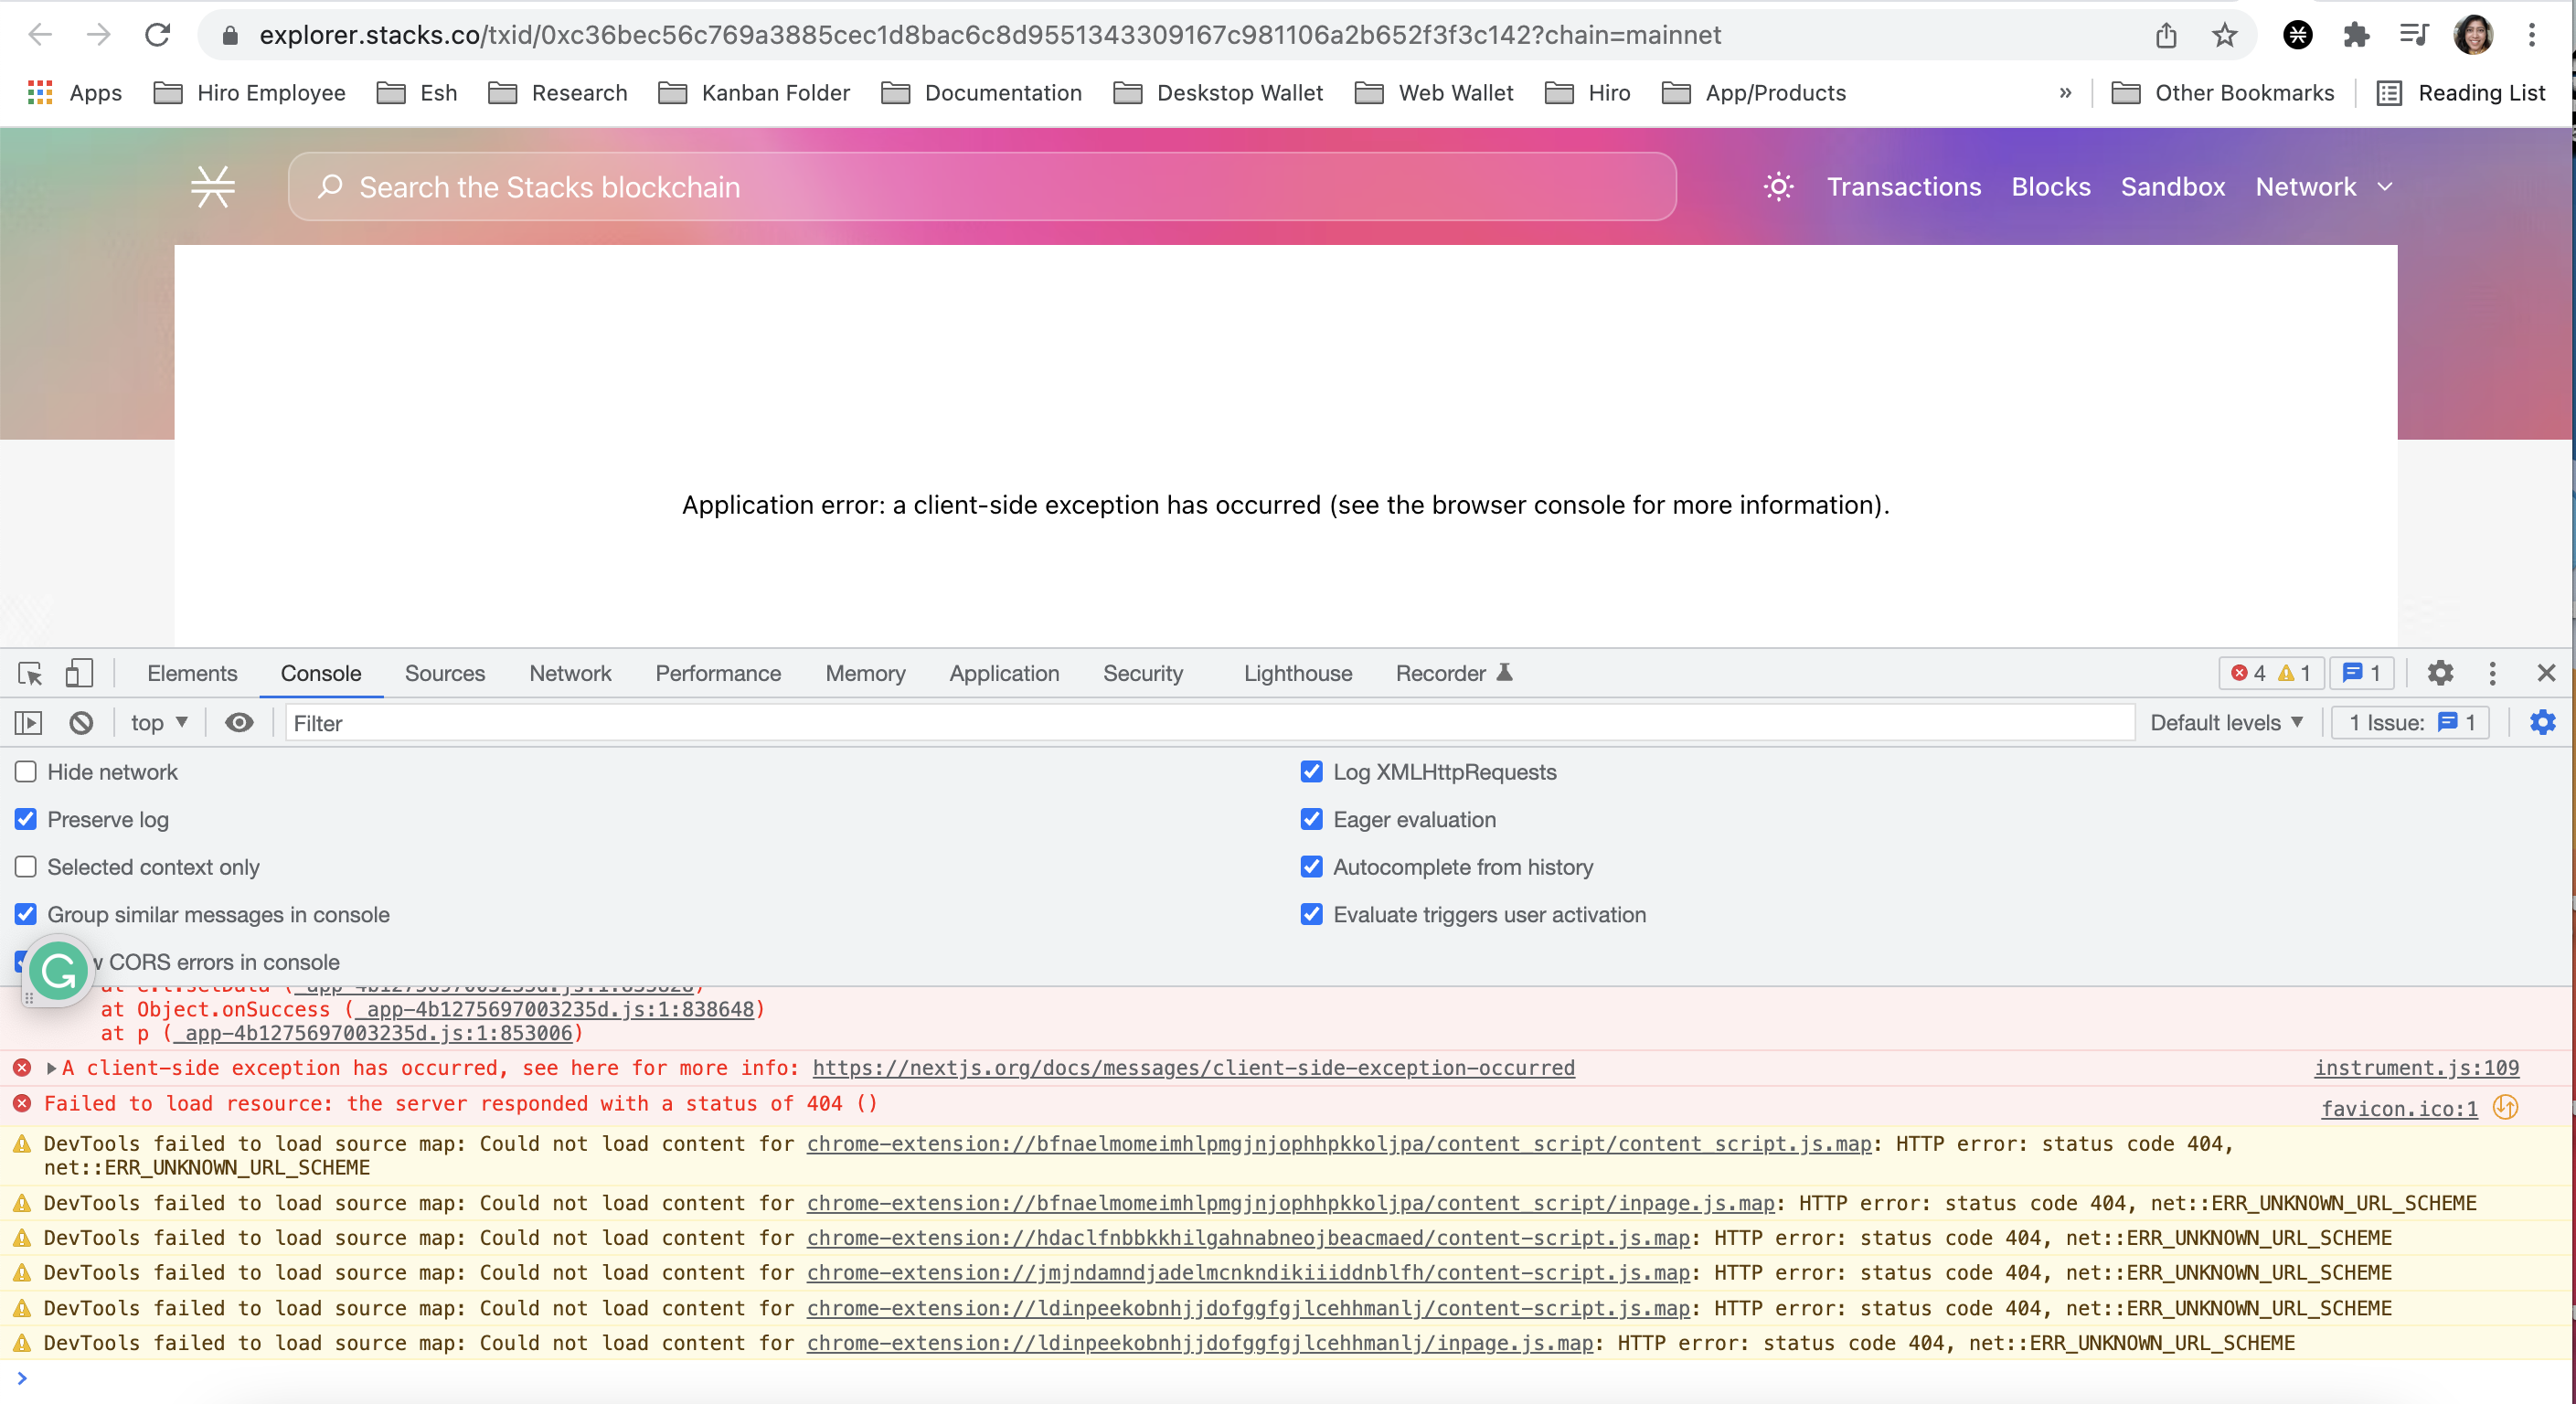Open the Sandbox link

click(x=2172, y=187)
